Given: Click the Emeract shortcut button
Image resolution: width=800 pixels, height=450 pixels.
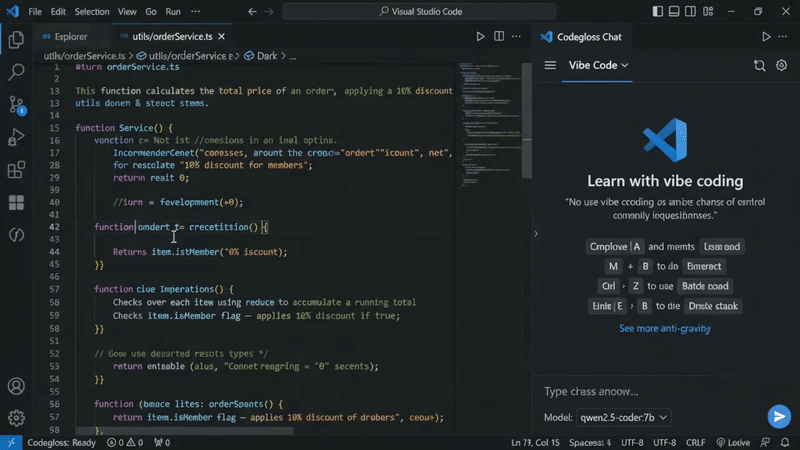Looking at the screenshot, I should tap(704, 266).
